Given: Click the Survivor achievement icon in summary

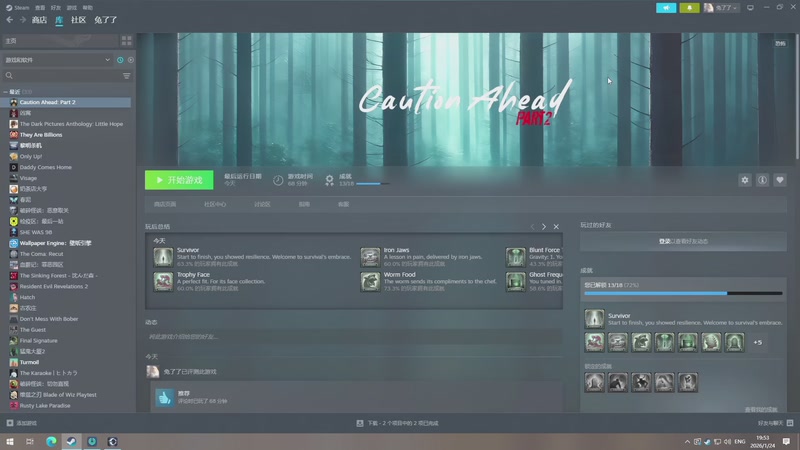Looking at the screenshot, I should (x=163, y=257).
